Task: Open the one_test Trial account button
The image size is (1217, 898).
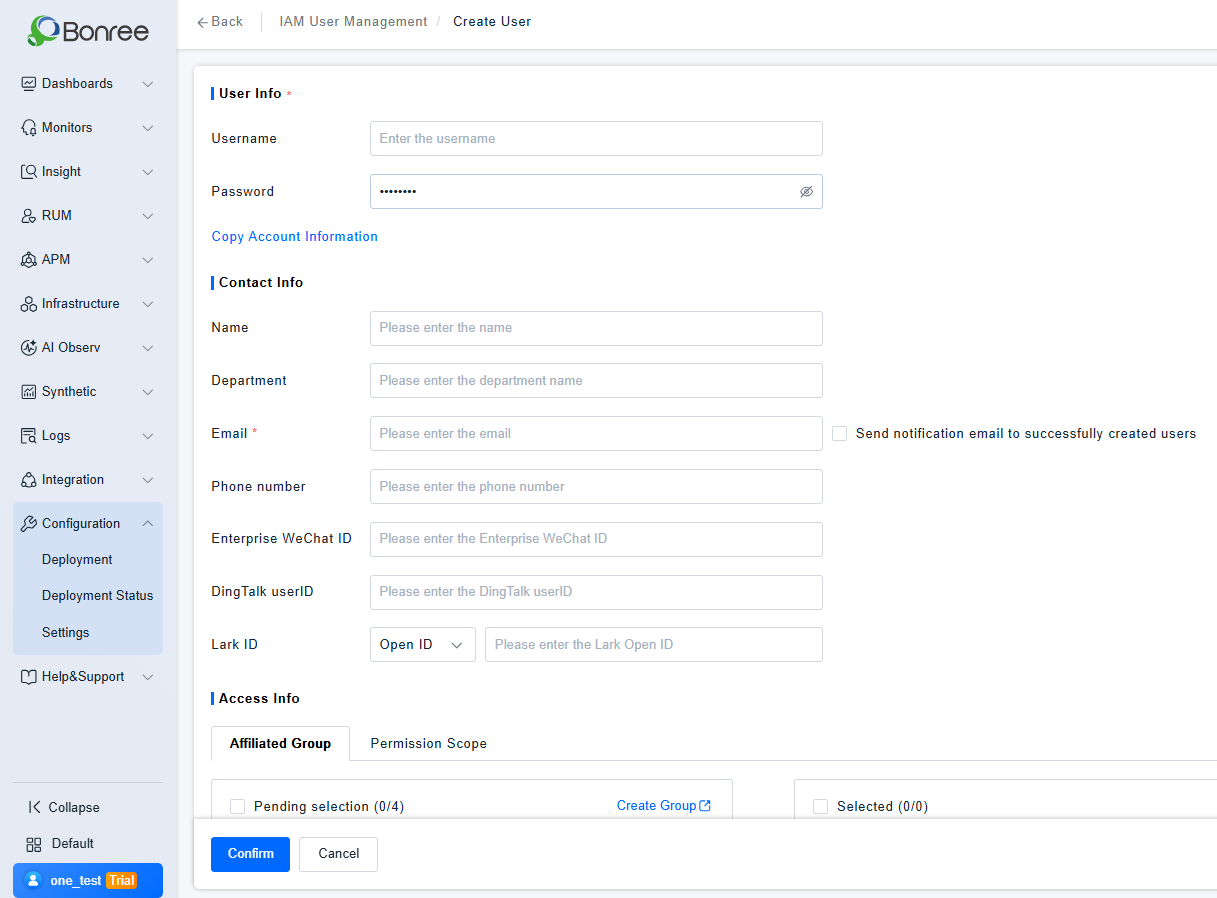Action: point(88,880)
